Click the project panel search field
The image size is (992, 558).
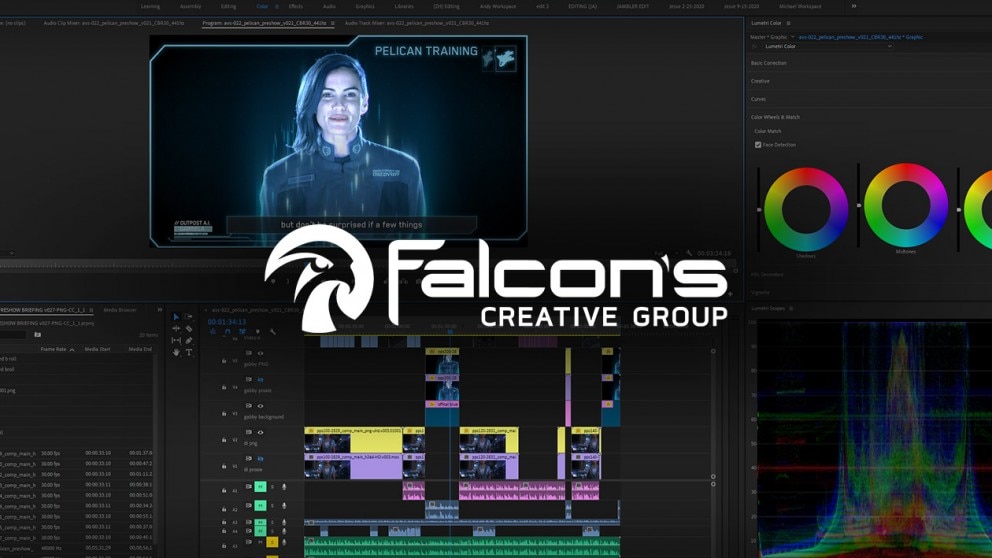pyautogui.click(x=14, y=335)
